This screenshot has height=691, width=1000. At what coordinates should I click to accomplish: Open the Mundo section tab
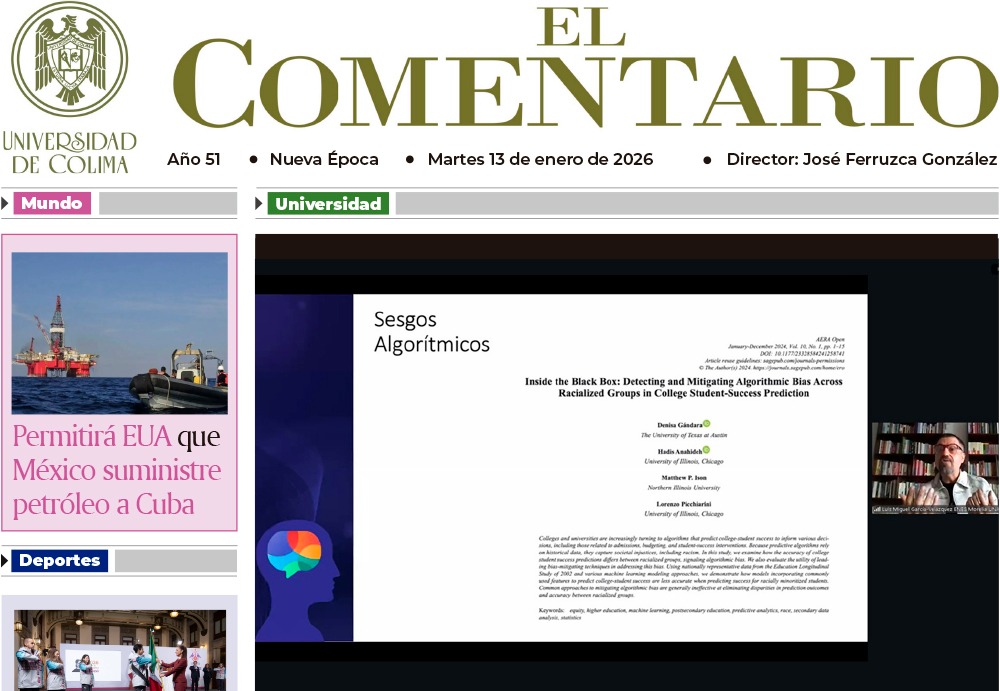coord(51,203)
